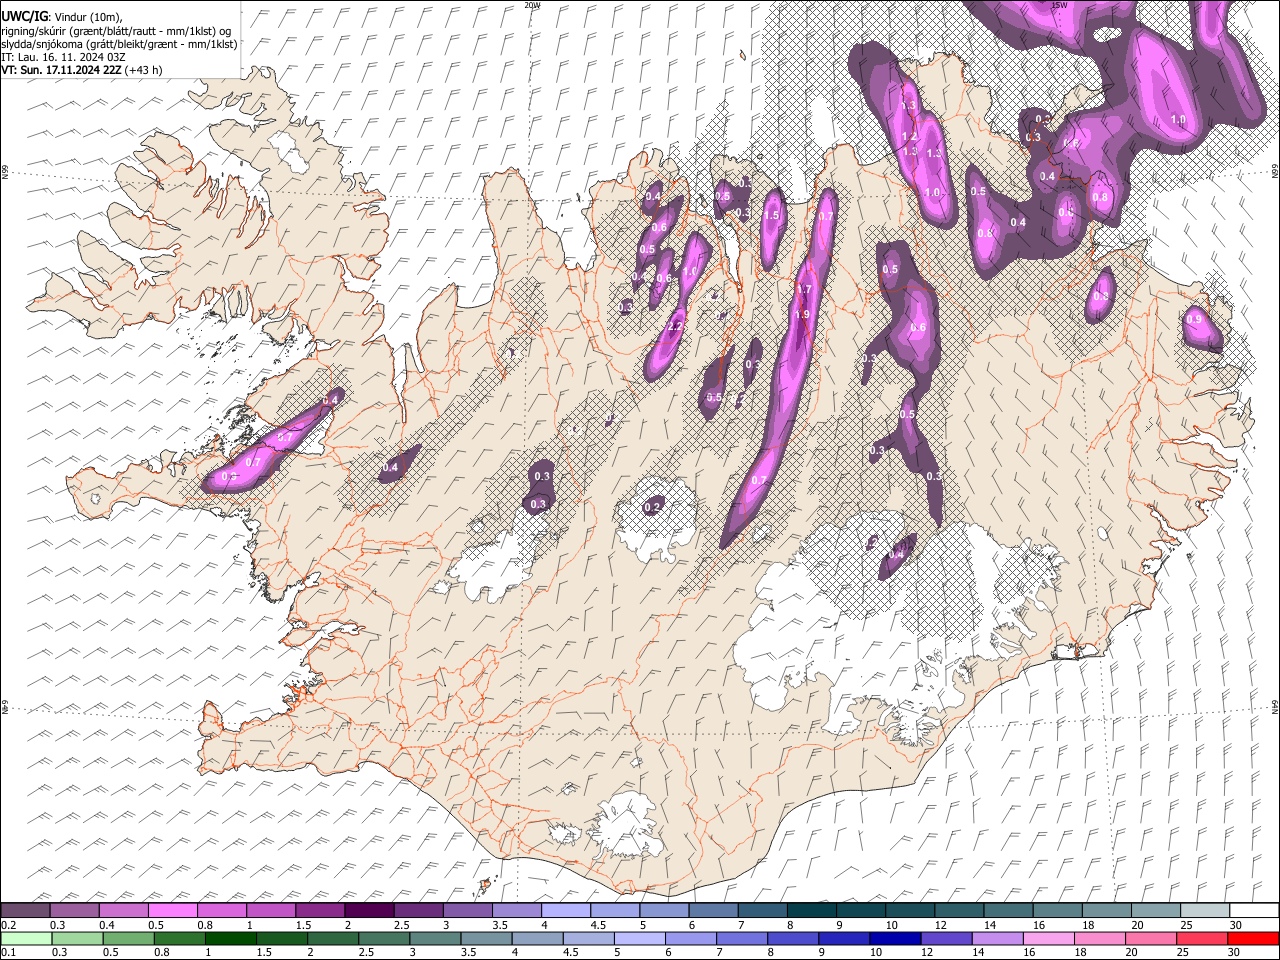Image resolution: width=1280 pixels, height=960 pixels.
Task: Click the '0.9' snowfall value in the east
Action: tap(1193, 319)
